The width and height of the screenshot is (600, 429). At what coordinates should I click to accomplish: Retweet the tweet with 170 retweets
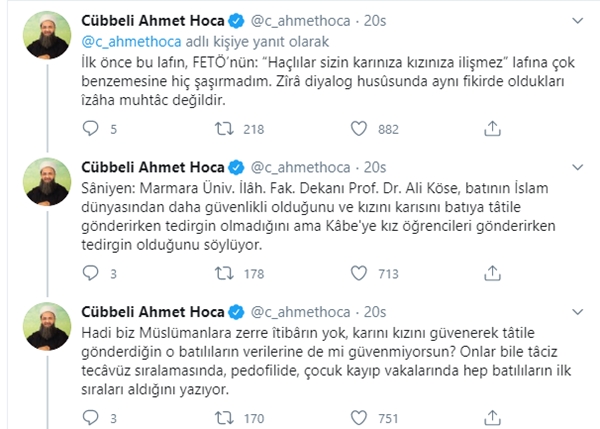coord(224,418)
